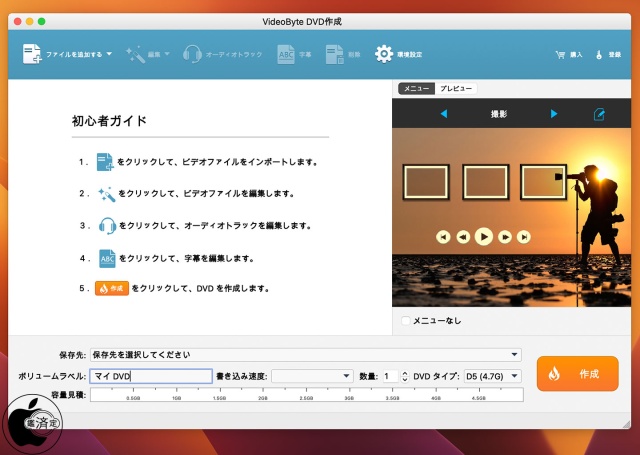The width and height of the screenshot is (640, 455).
Task: Switch to the プレビュー tab
Action: 456,89
